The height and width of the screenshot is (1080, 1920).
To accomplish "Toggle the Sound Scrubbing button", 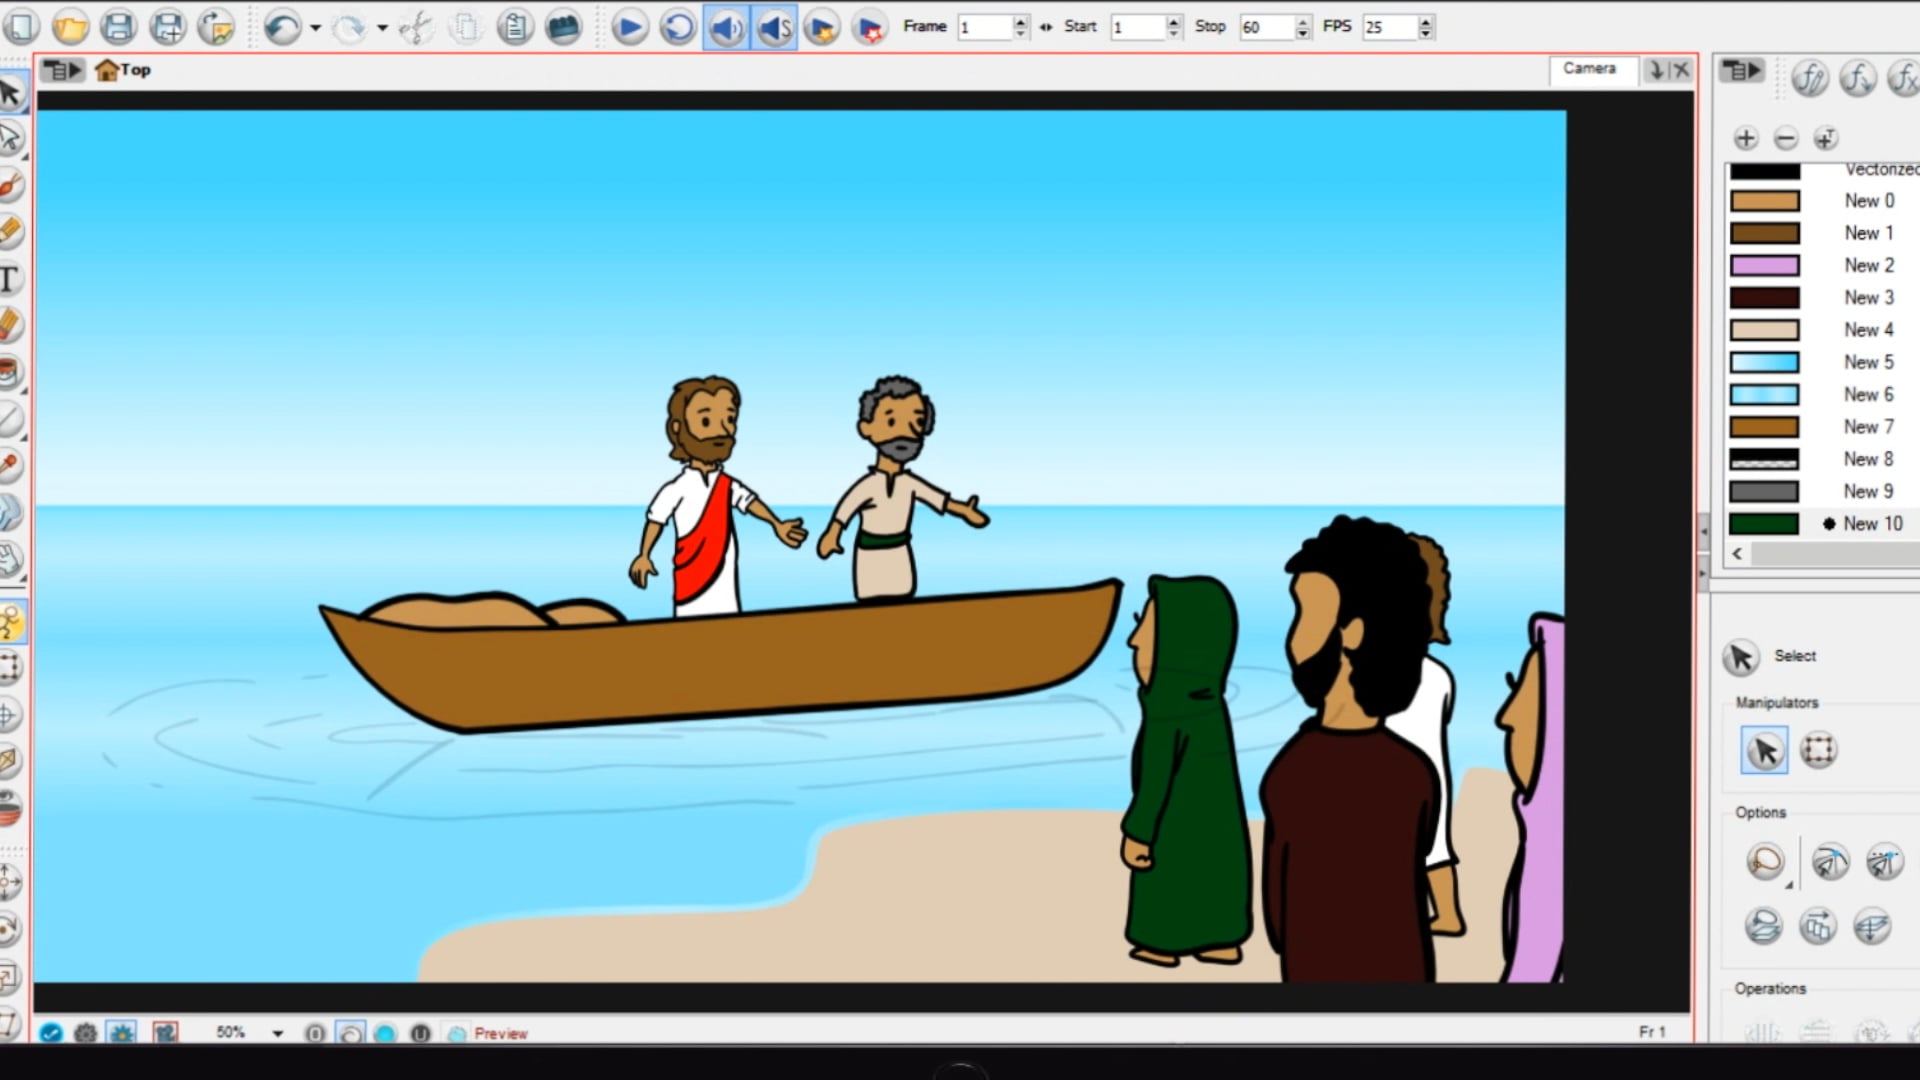I will 775,27.
